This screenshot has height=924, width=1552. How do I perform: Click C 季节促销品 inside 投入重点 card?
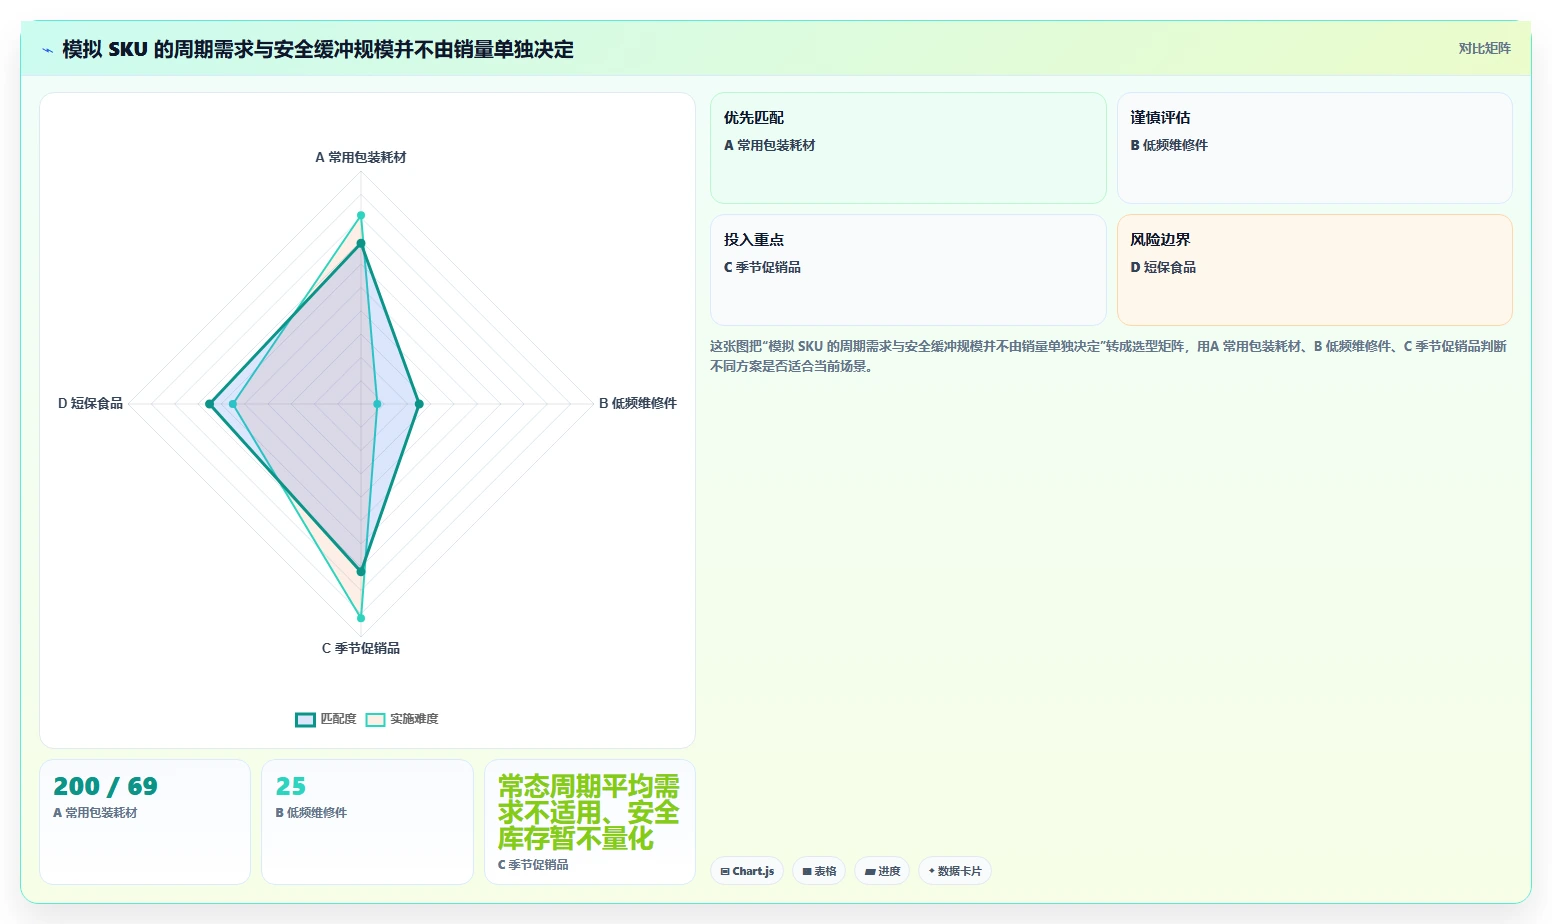762,267
